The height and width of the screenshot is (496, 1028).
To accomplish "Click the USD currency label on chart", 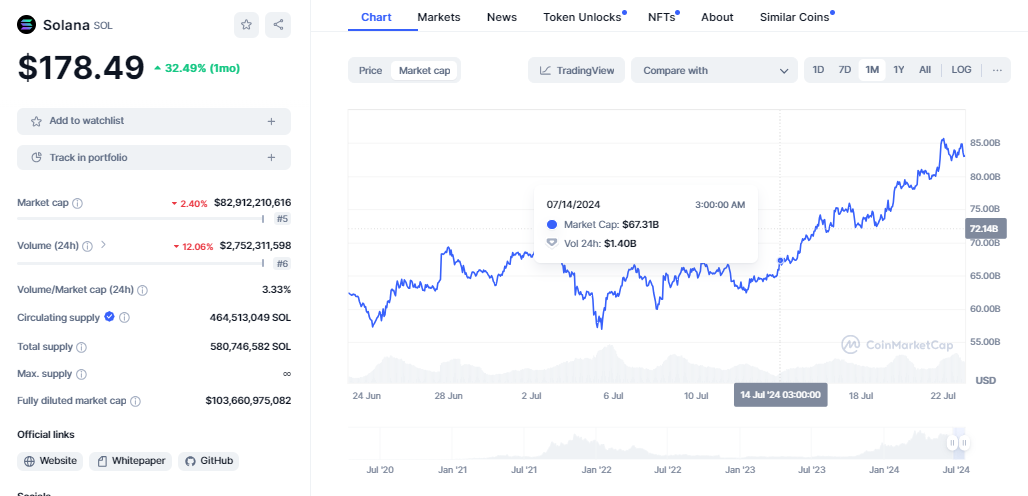I will (985, 381).
